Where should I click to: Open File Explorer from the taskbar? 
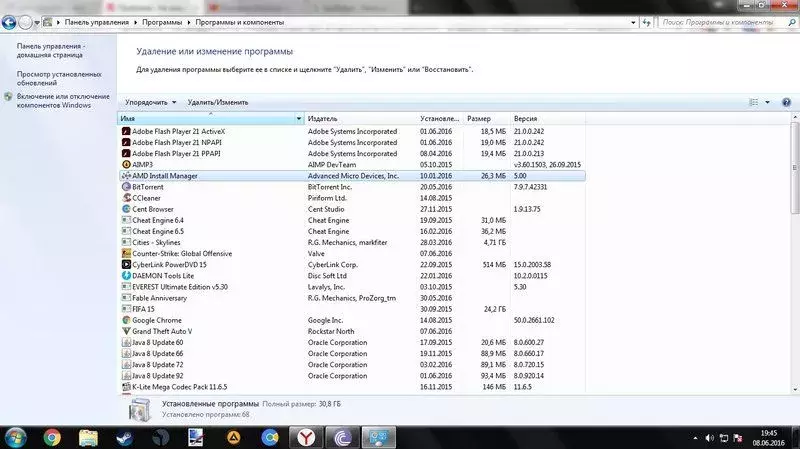pyautogui.click(x=88, y=438)
